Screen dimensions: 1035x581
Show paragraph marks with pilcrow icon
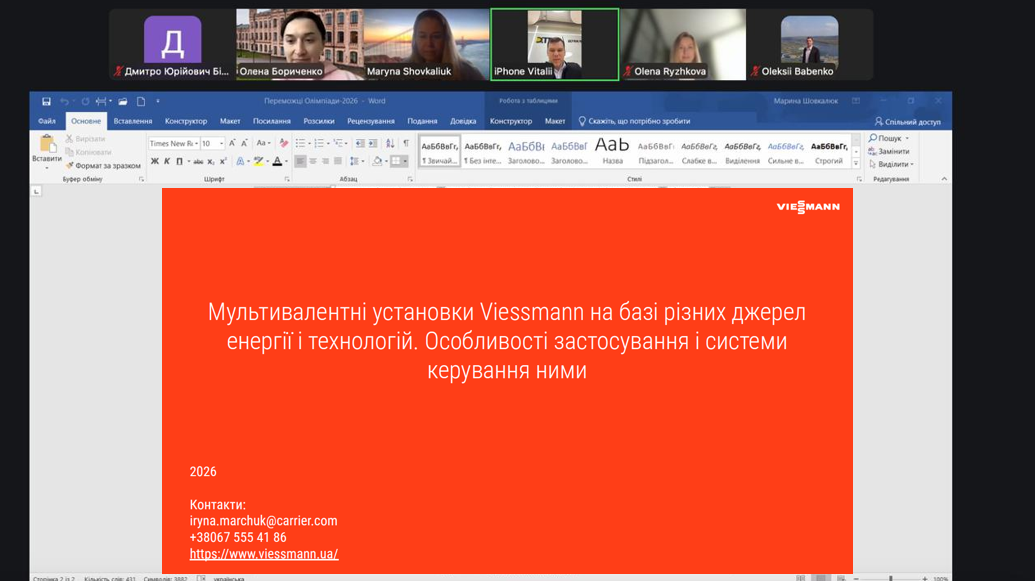point(406,144)
